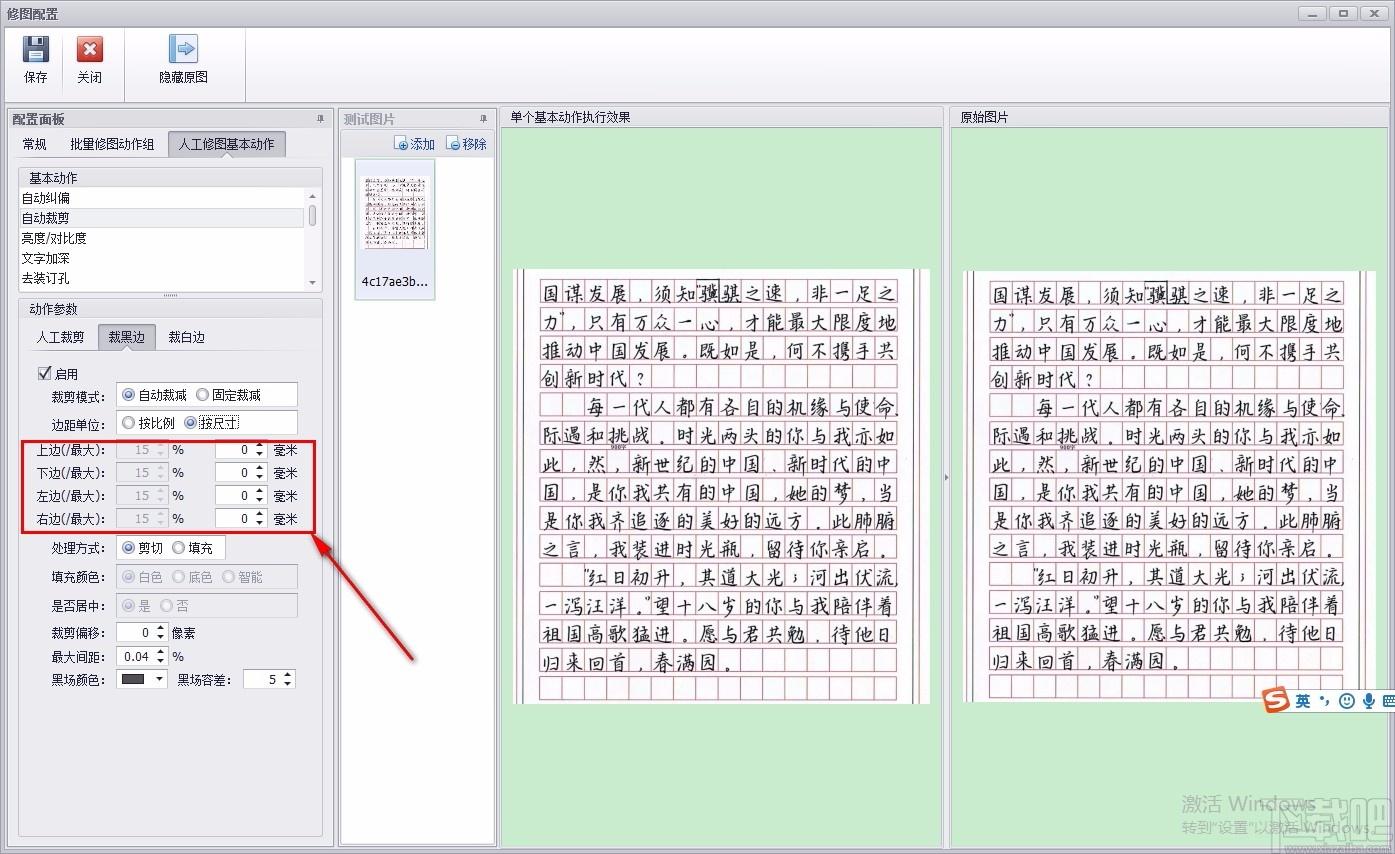Open the 裁白边 parameters tab
1395x854 pixels.
186,337
